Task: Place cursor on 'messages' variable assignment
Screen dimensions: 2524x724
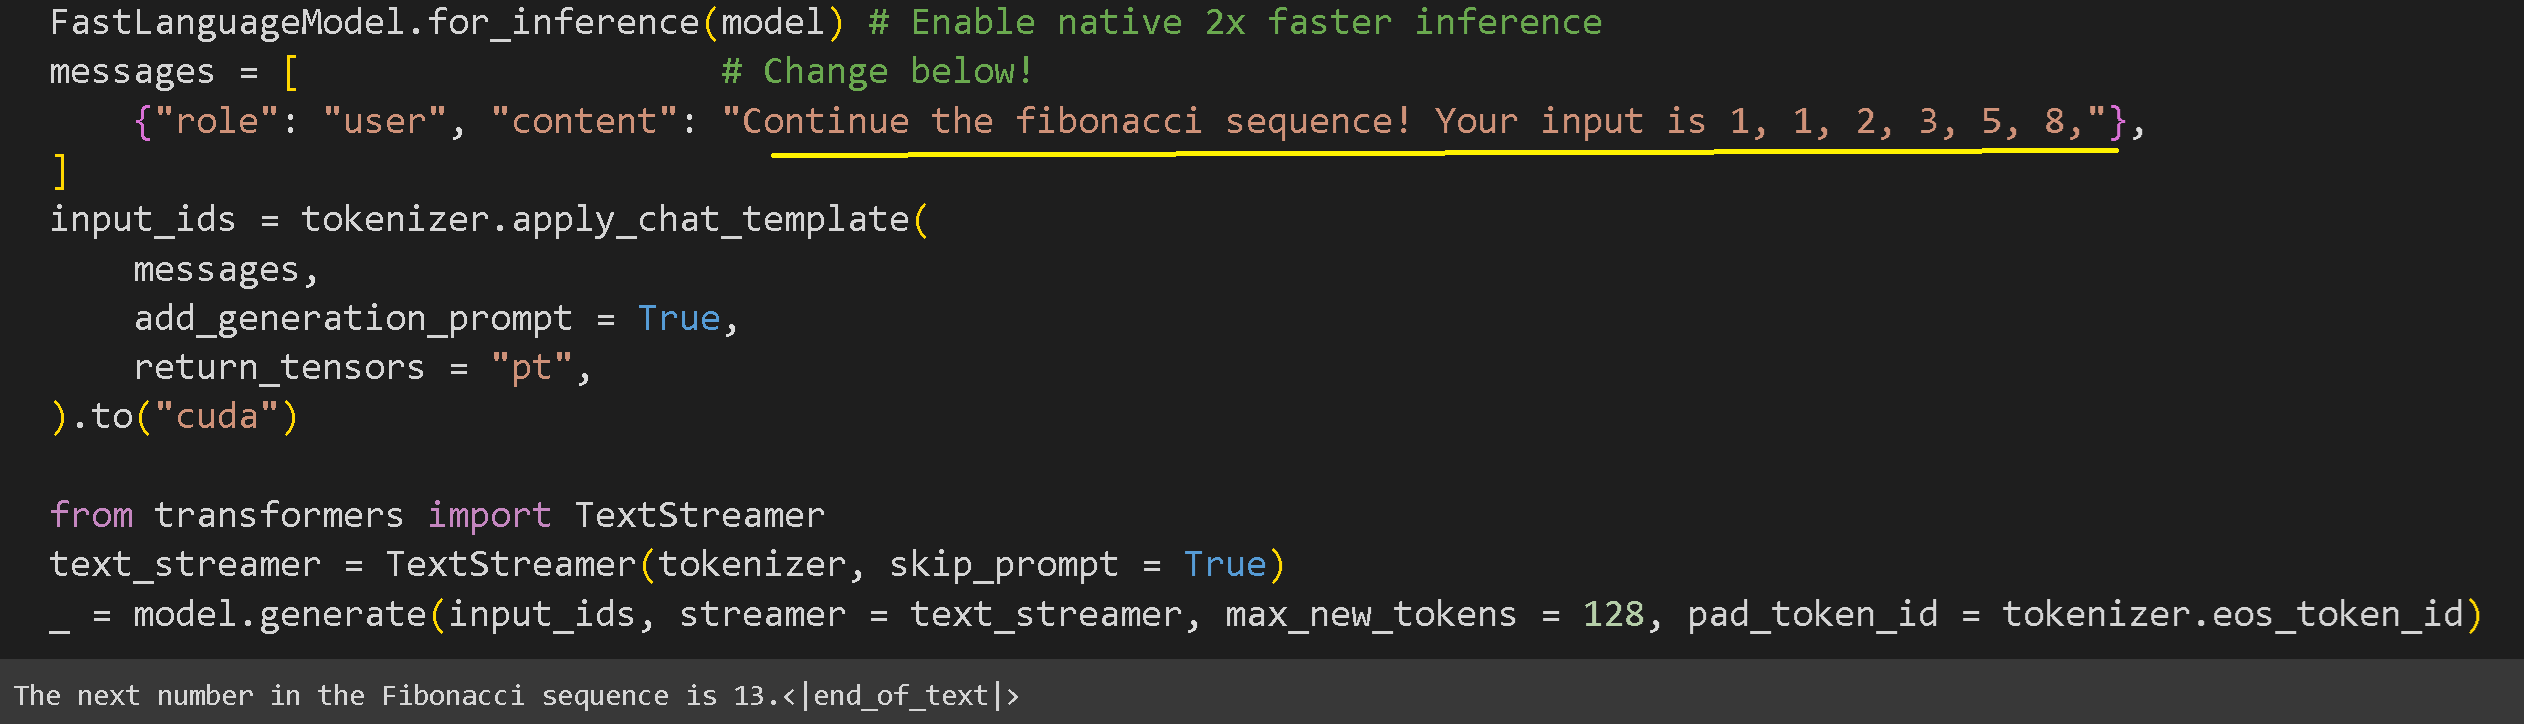Action: [x=131, y=72]
